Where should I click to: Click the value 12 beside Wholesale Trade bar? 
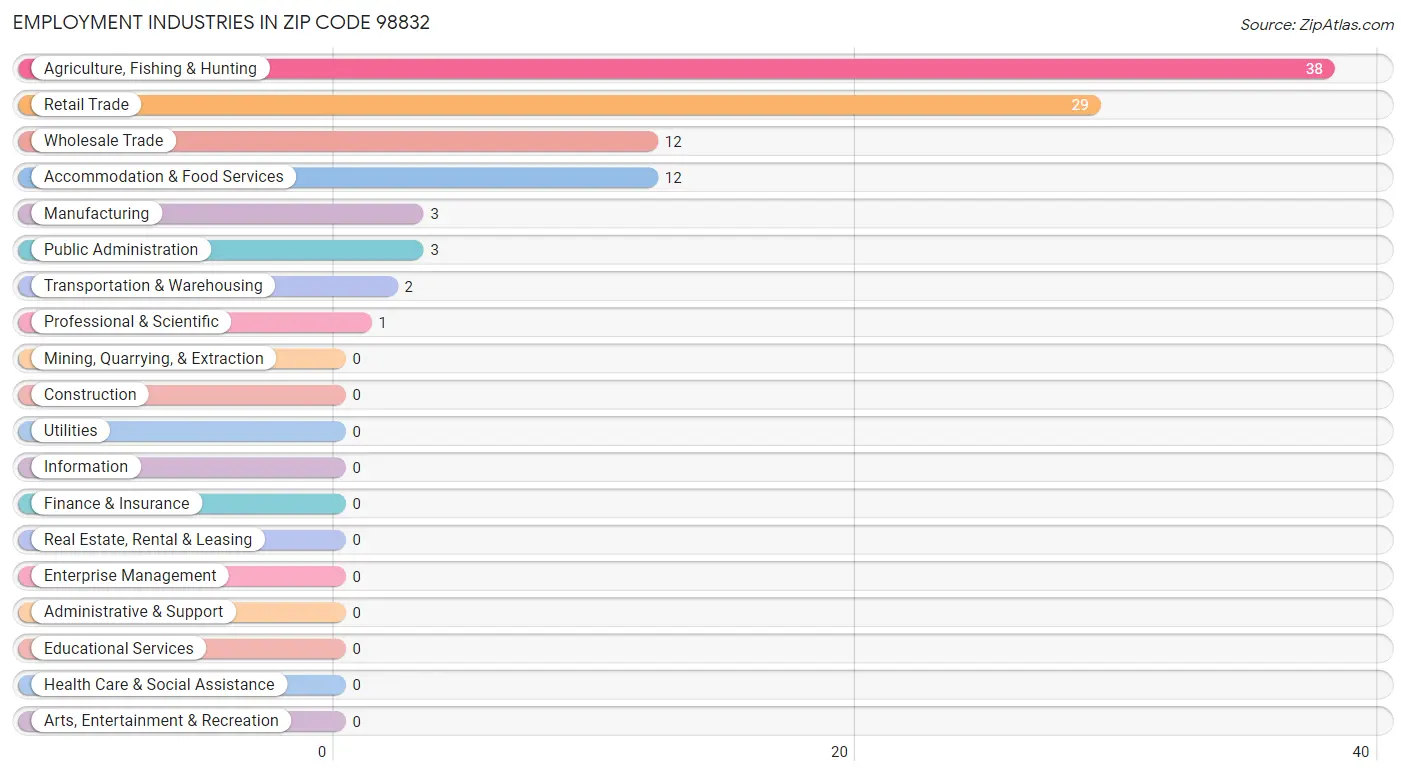click(673, 141)
